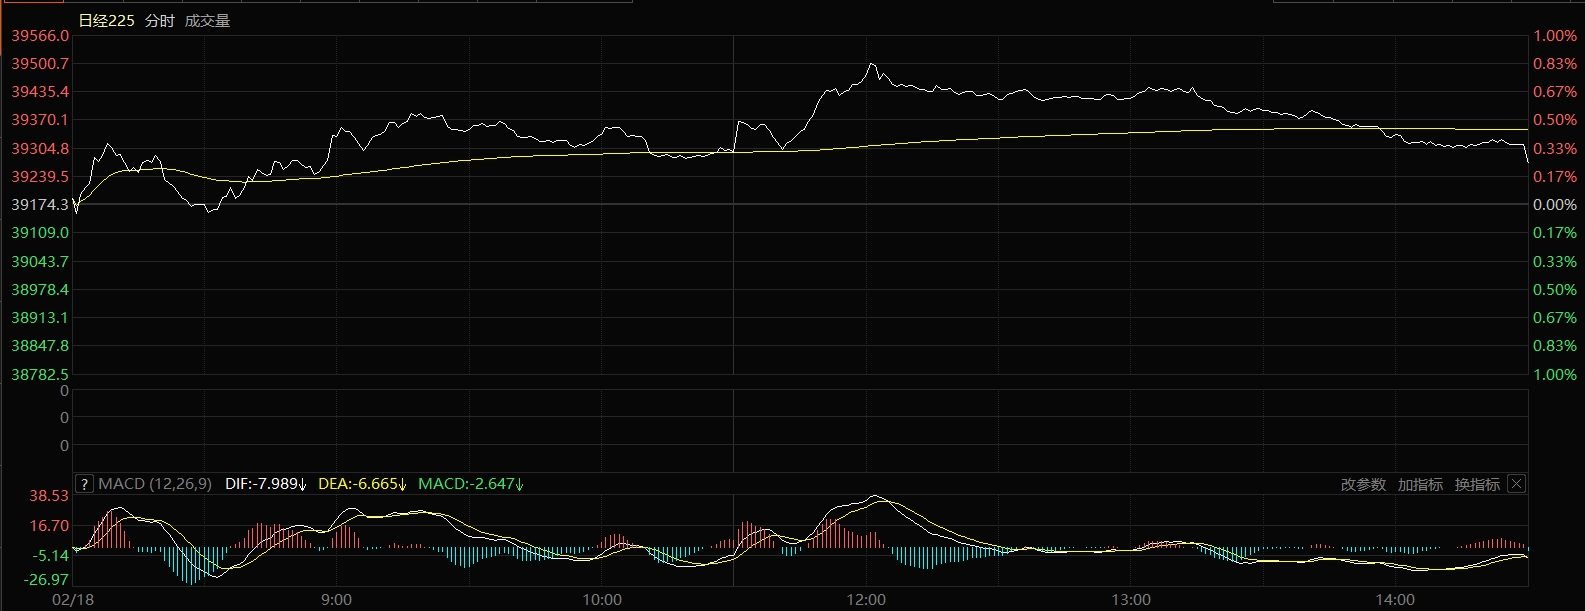Click the 10:00 marker on time axis
1585x611 pixels.
coord(602,600)
